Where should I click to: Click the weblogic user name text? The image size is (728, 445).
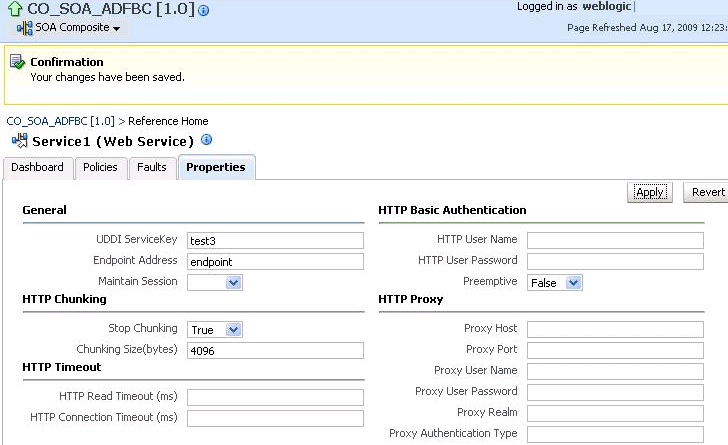pos(607,7)
